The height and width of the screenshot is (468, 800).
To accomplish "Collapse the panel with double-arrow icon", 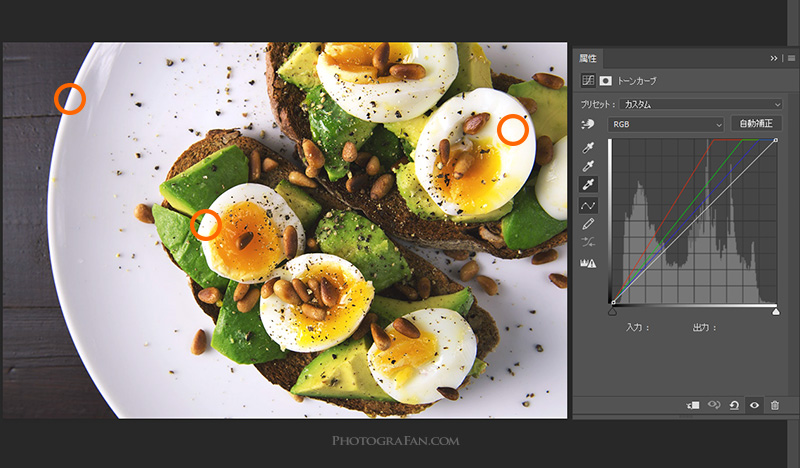I will pyautogui.click(x=774, y=58).
